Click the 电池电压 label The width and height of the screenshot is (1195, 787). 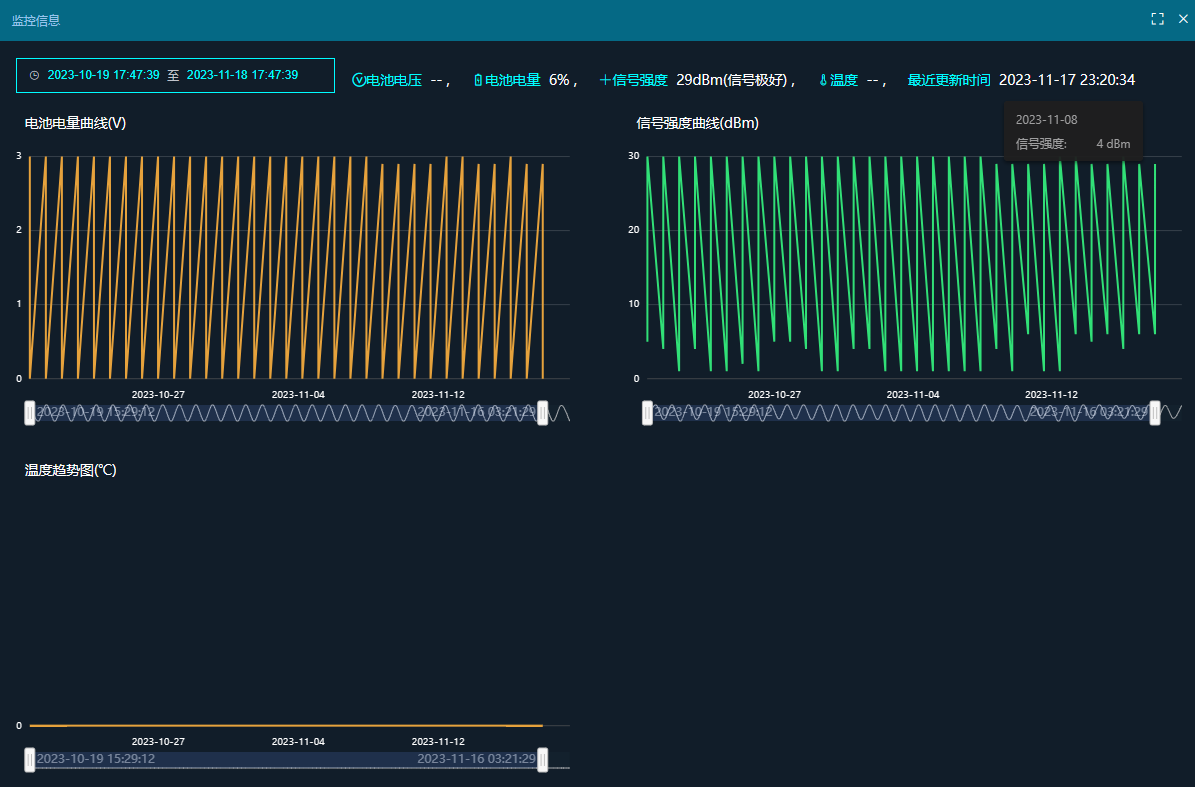click(394, 80)
